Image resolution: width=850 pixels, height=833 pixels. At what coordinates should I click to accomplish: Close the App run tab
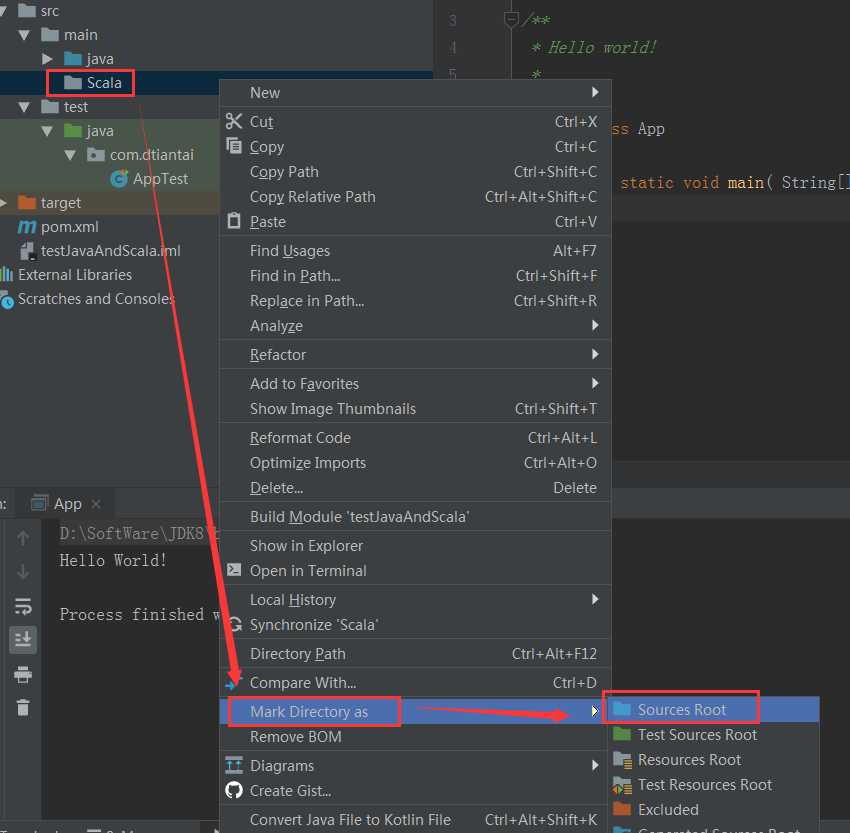(96, 503)
